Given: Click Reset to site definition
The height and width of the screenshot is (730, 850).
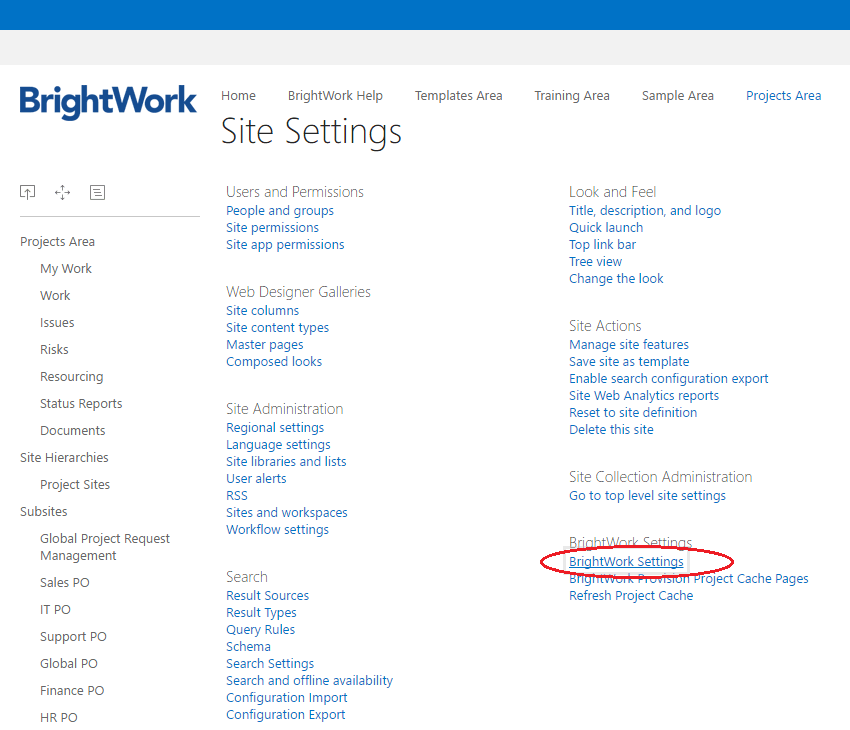Looking at the screenshot, I should (633, 412).
